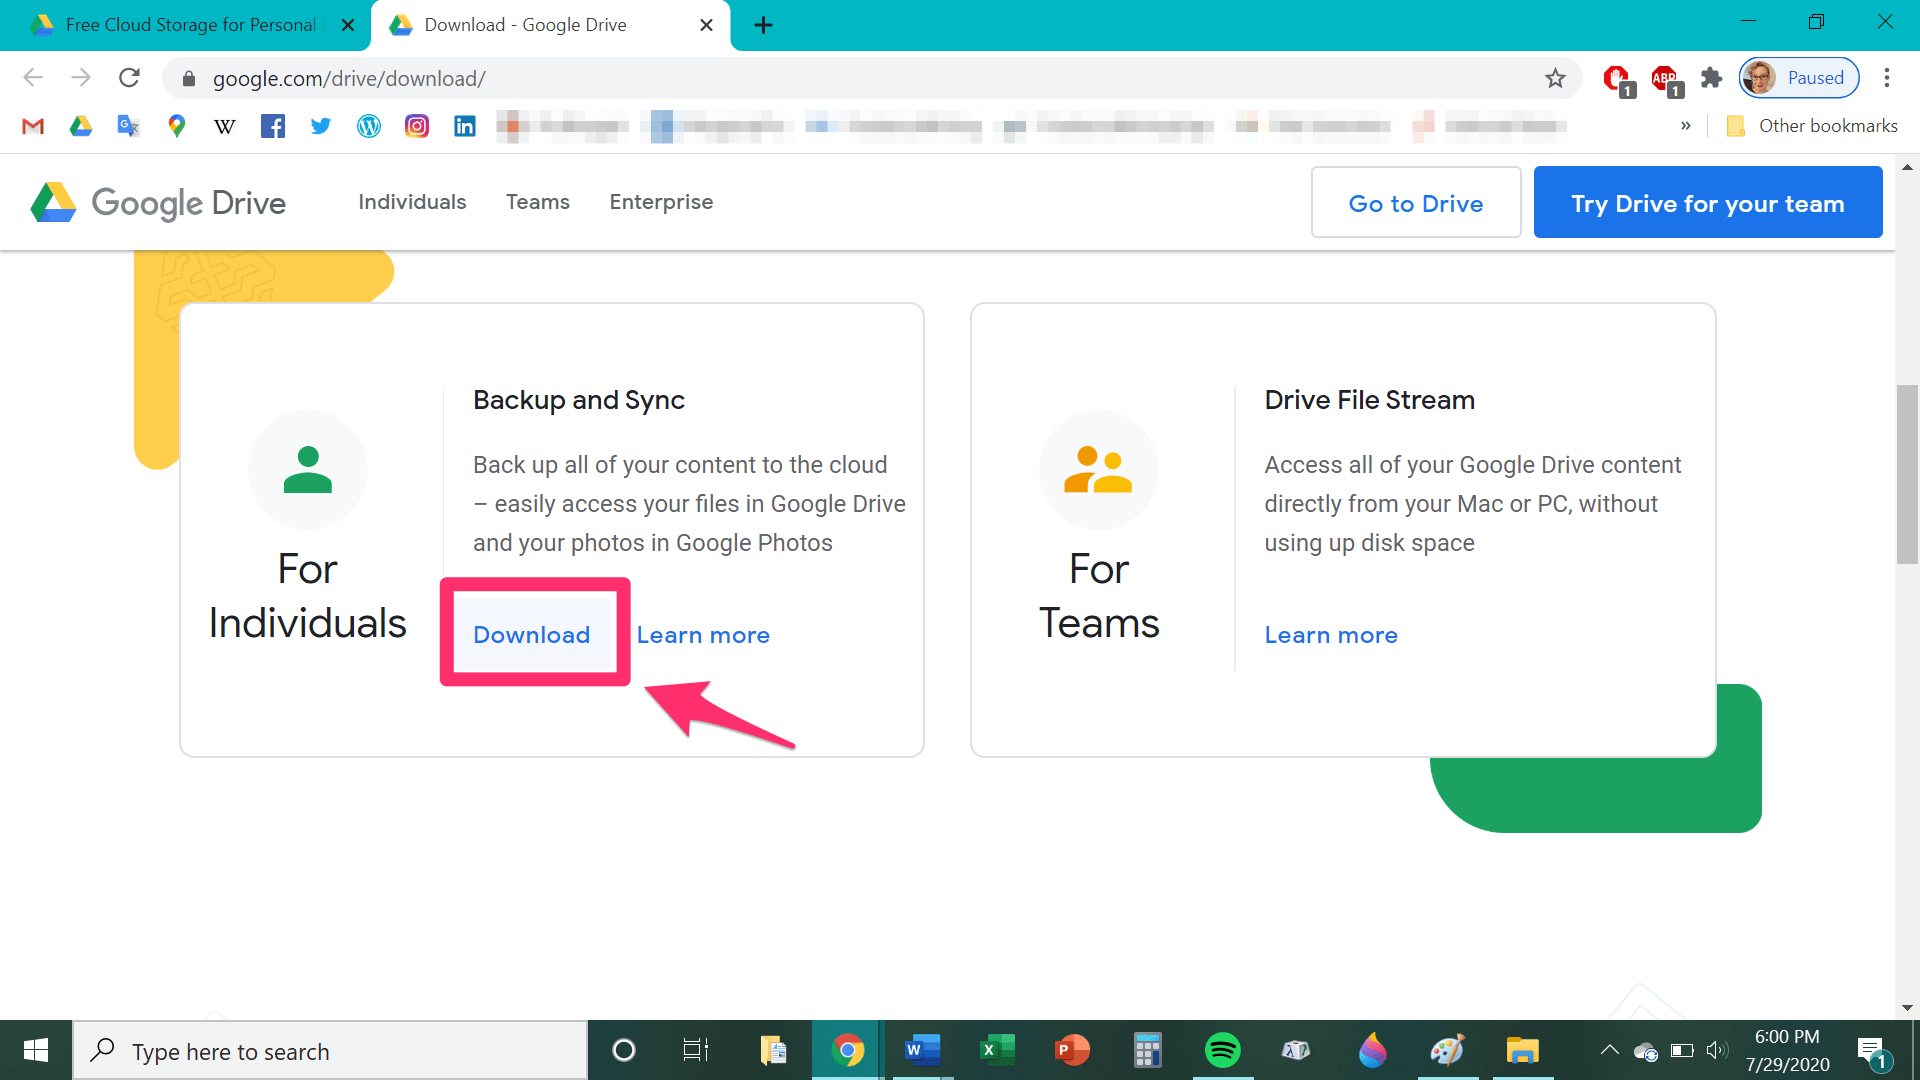Viewport: 1920px width, 1080px height.
Task: Click the page's vertical scrollbar thumb
Action: coord(1907,475)
